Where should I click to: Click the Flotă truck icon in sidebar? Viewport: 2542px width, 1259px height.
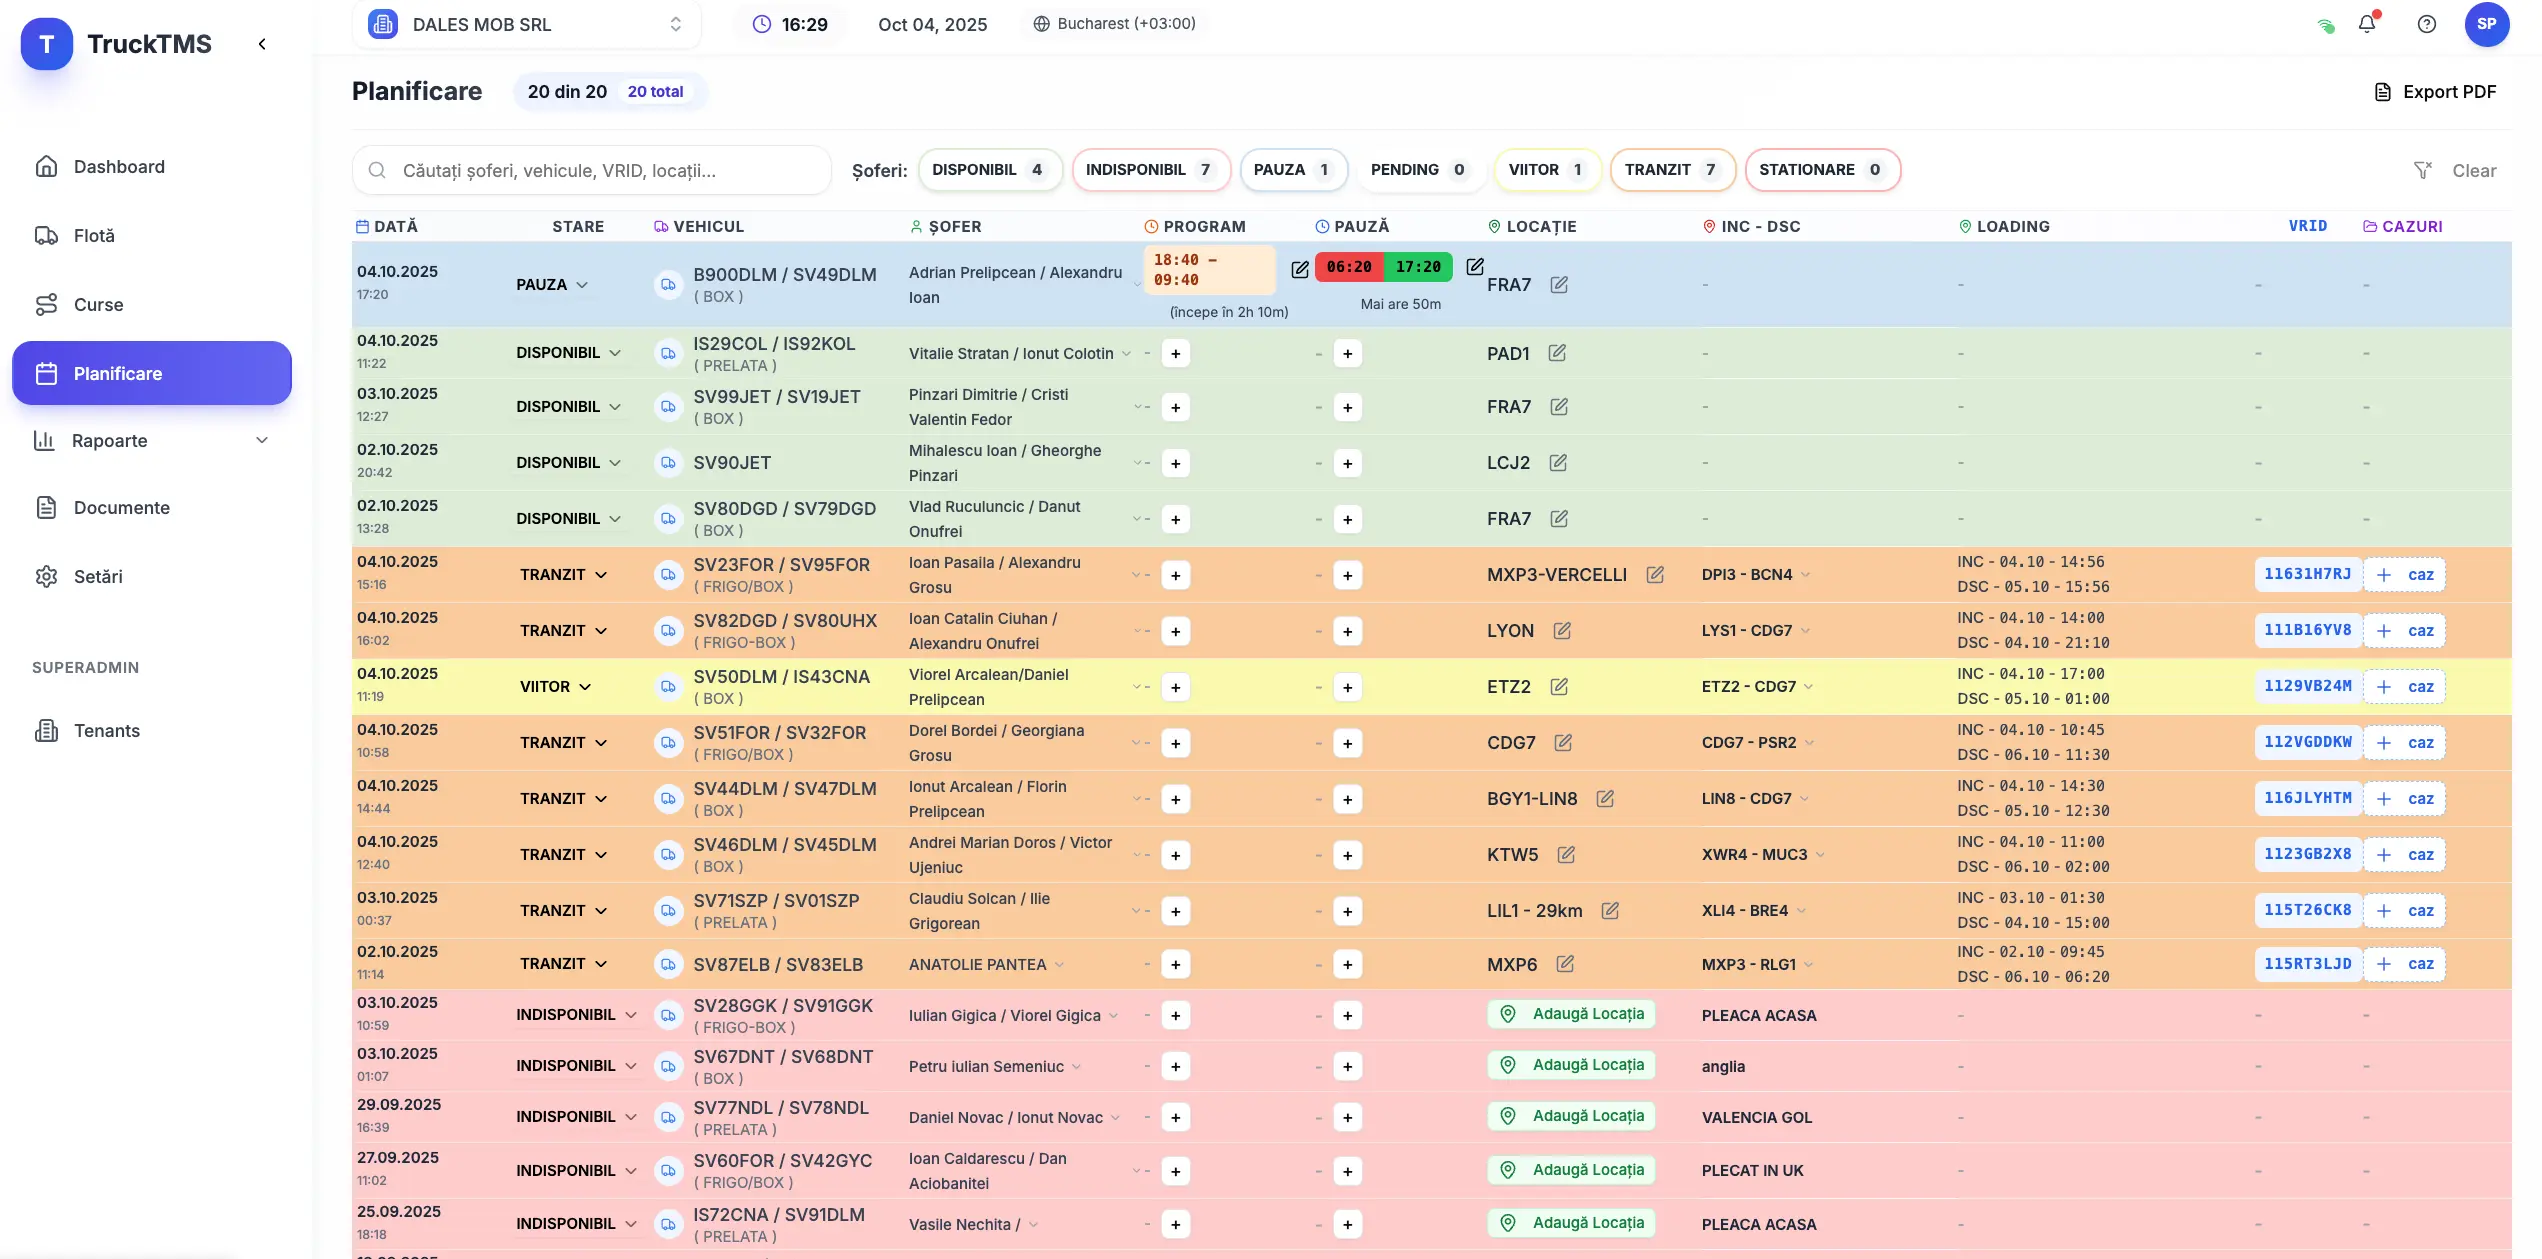pos(47,235)
